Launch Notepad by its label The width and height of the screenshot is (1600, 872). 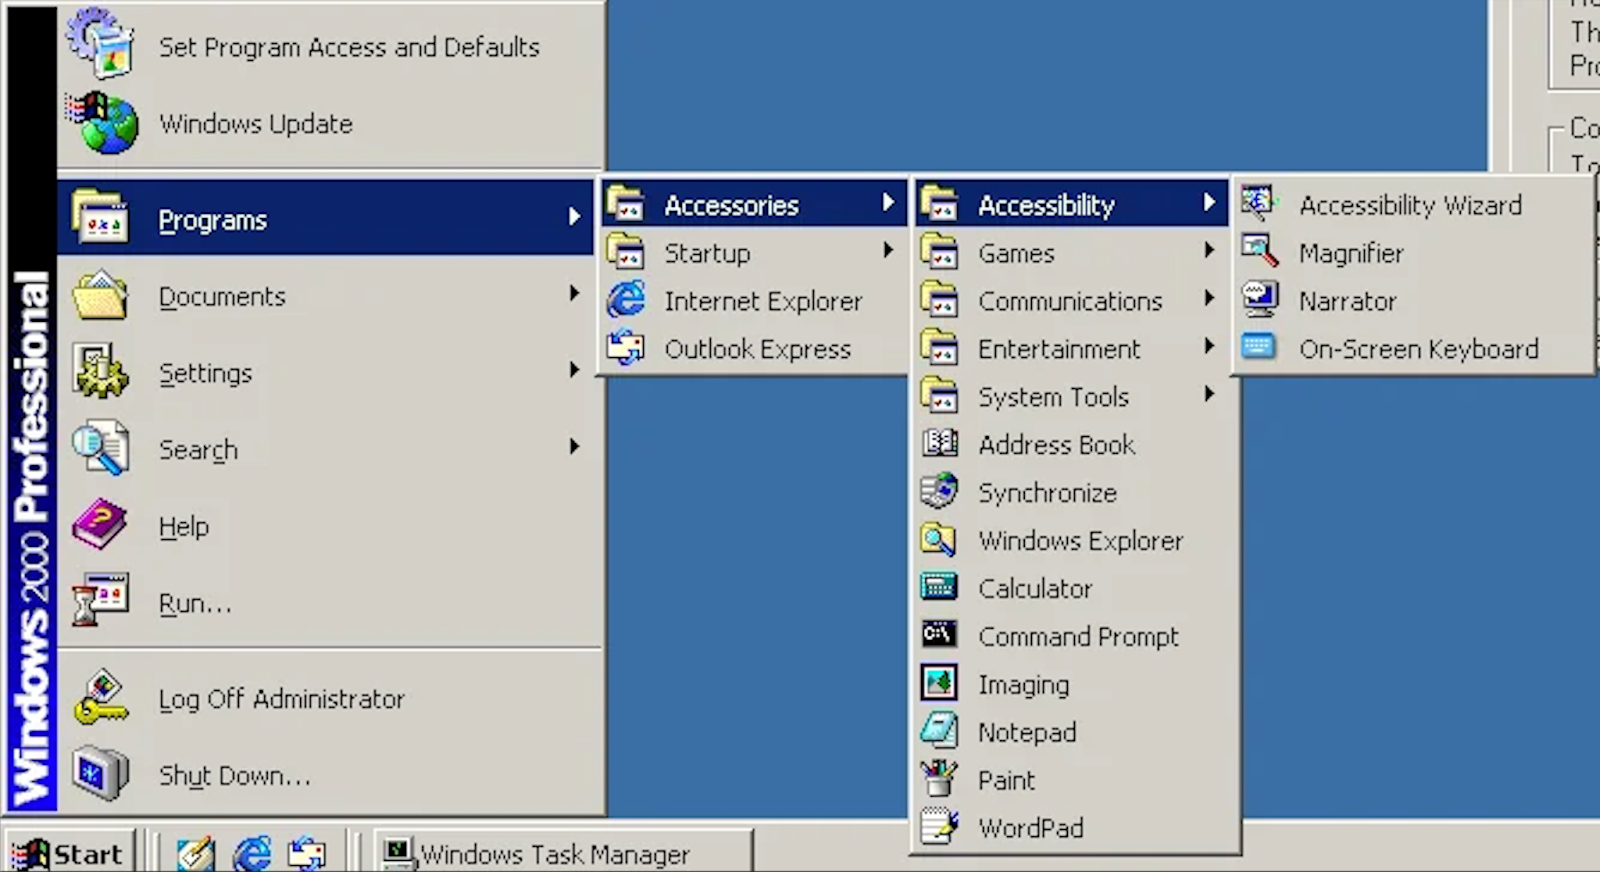pos(1027,732)
